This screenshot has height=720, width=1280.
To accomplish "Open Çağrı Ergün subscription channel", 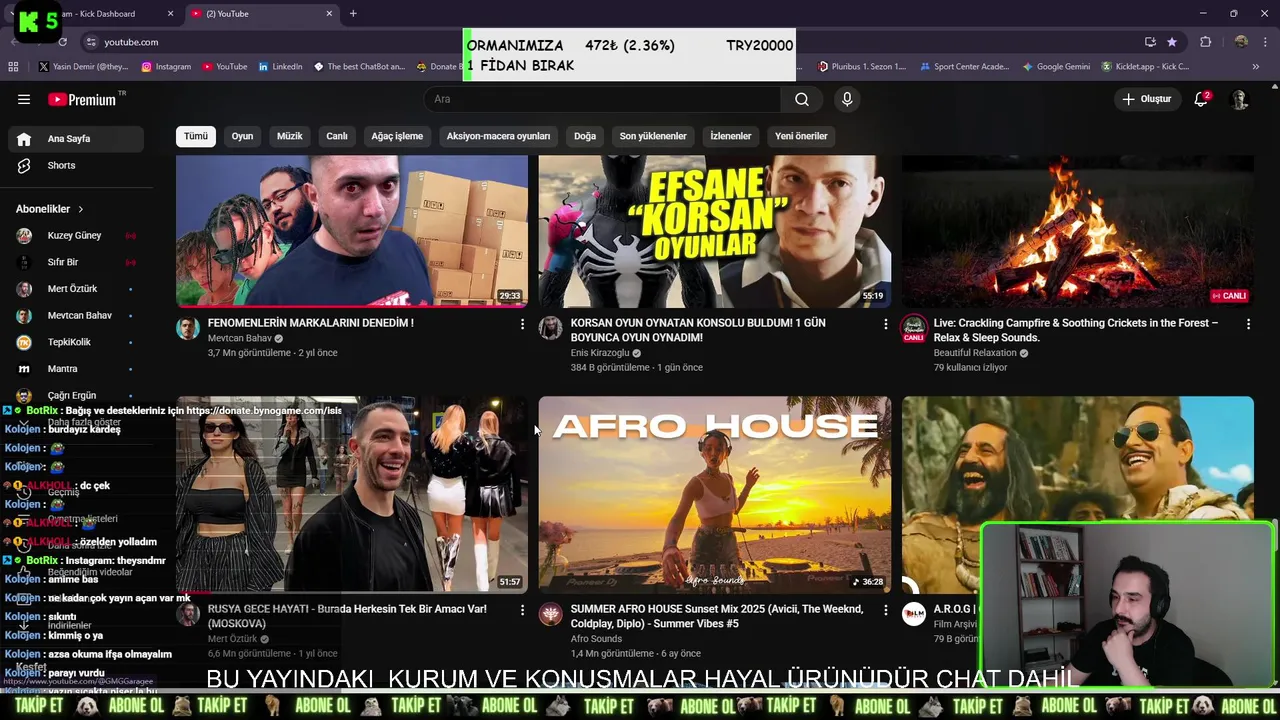I will coord(76,395).
